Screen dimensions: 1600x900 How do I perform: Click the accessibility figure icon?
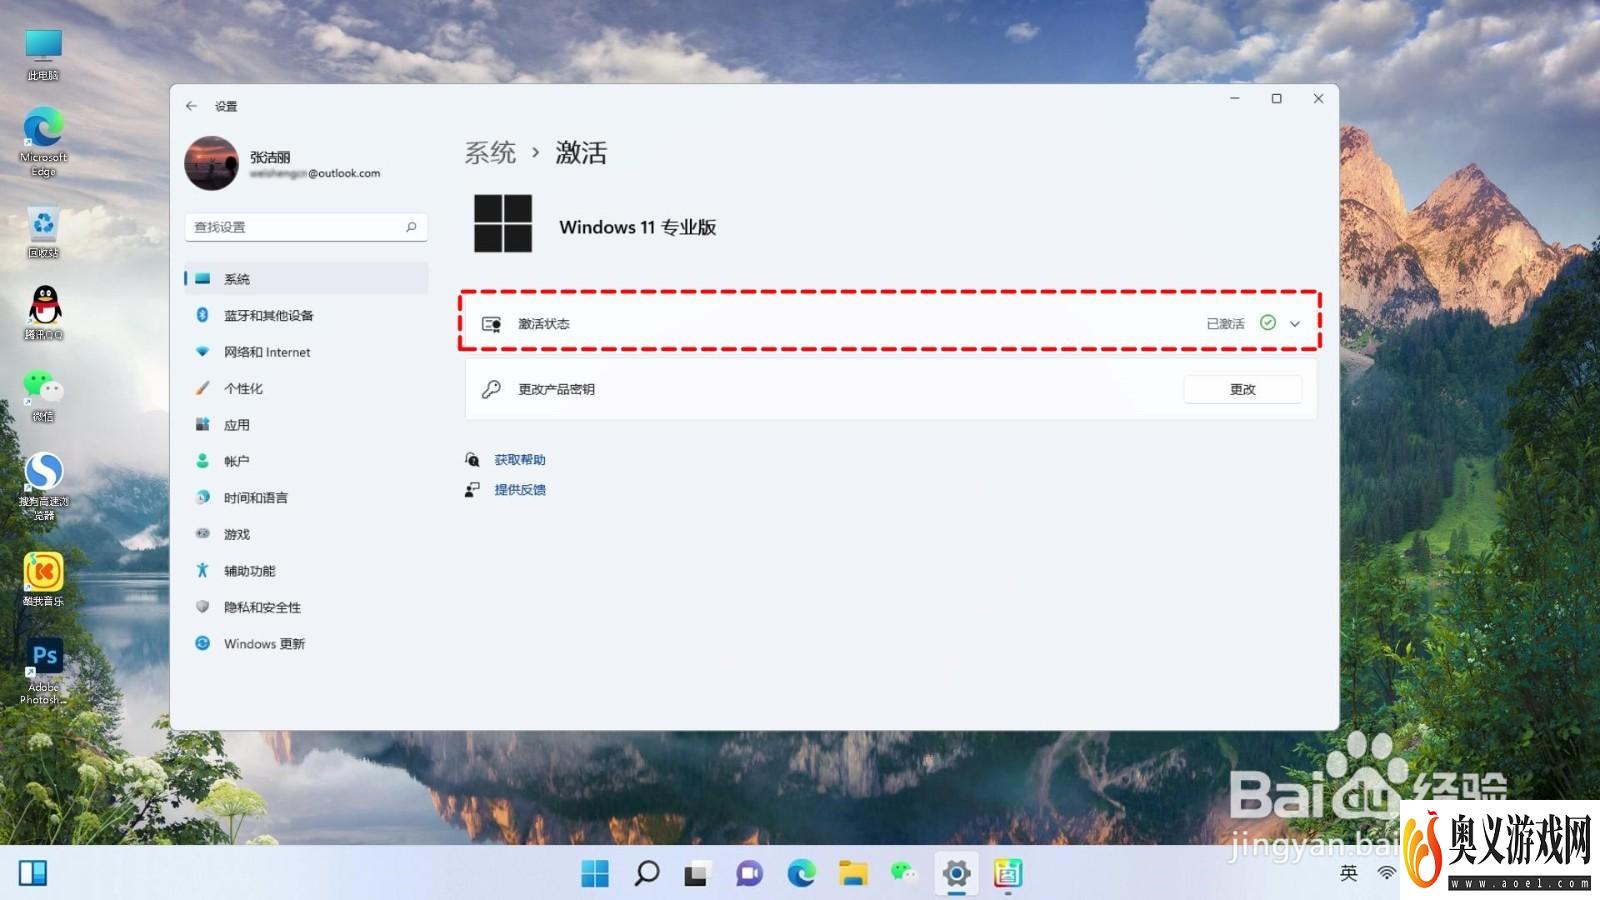point(202,571)
